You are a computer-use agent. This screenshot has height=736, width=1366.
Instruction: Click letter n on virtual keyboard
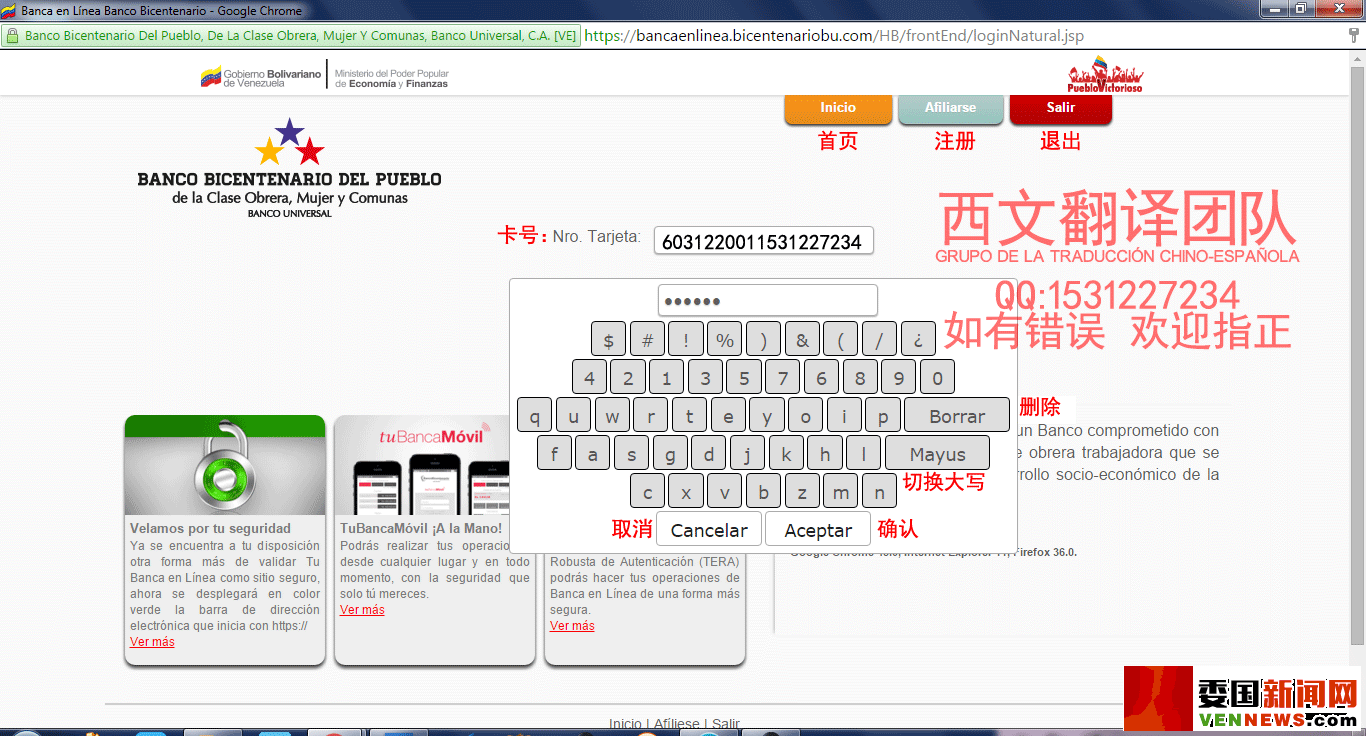click(x=879, y=491)
